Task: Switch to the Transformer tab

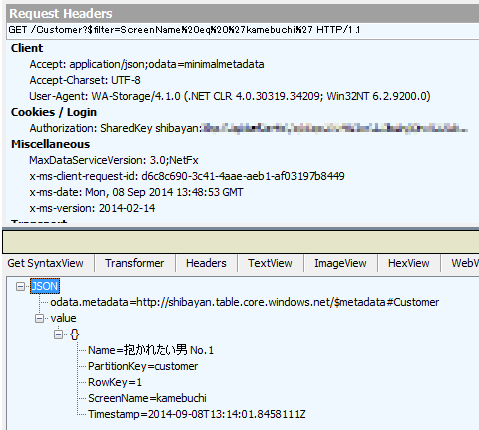Action: point(135,263)
